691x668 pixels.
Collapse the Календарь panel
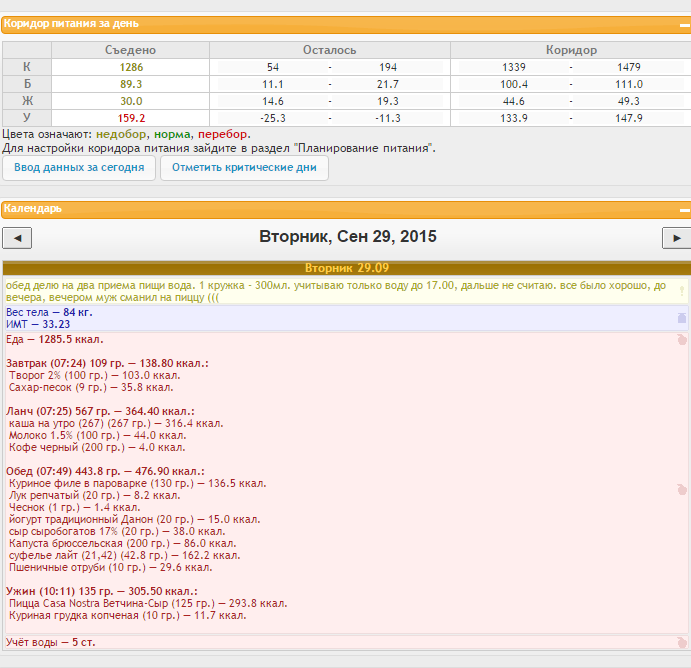pos(684,209)
